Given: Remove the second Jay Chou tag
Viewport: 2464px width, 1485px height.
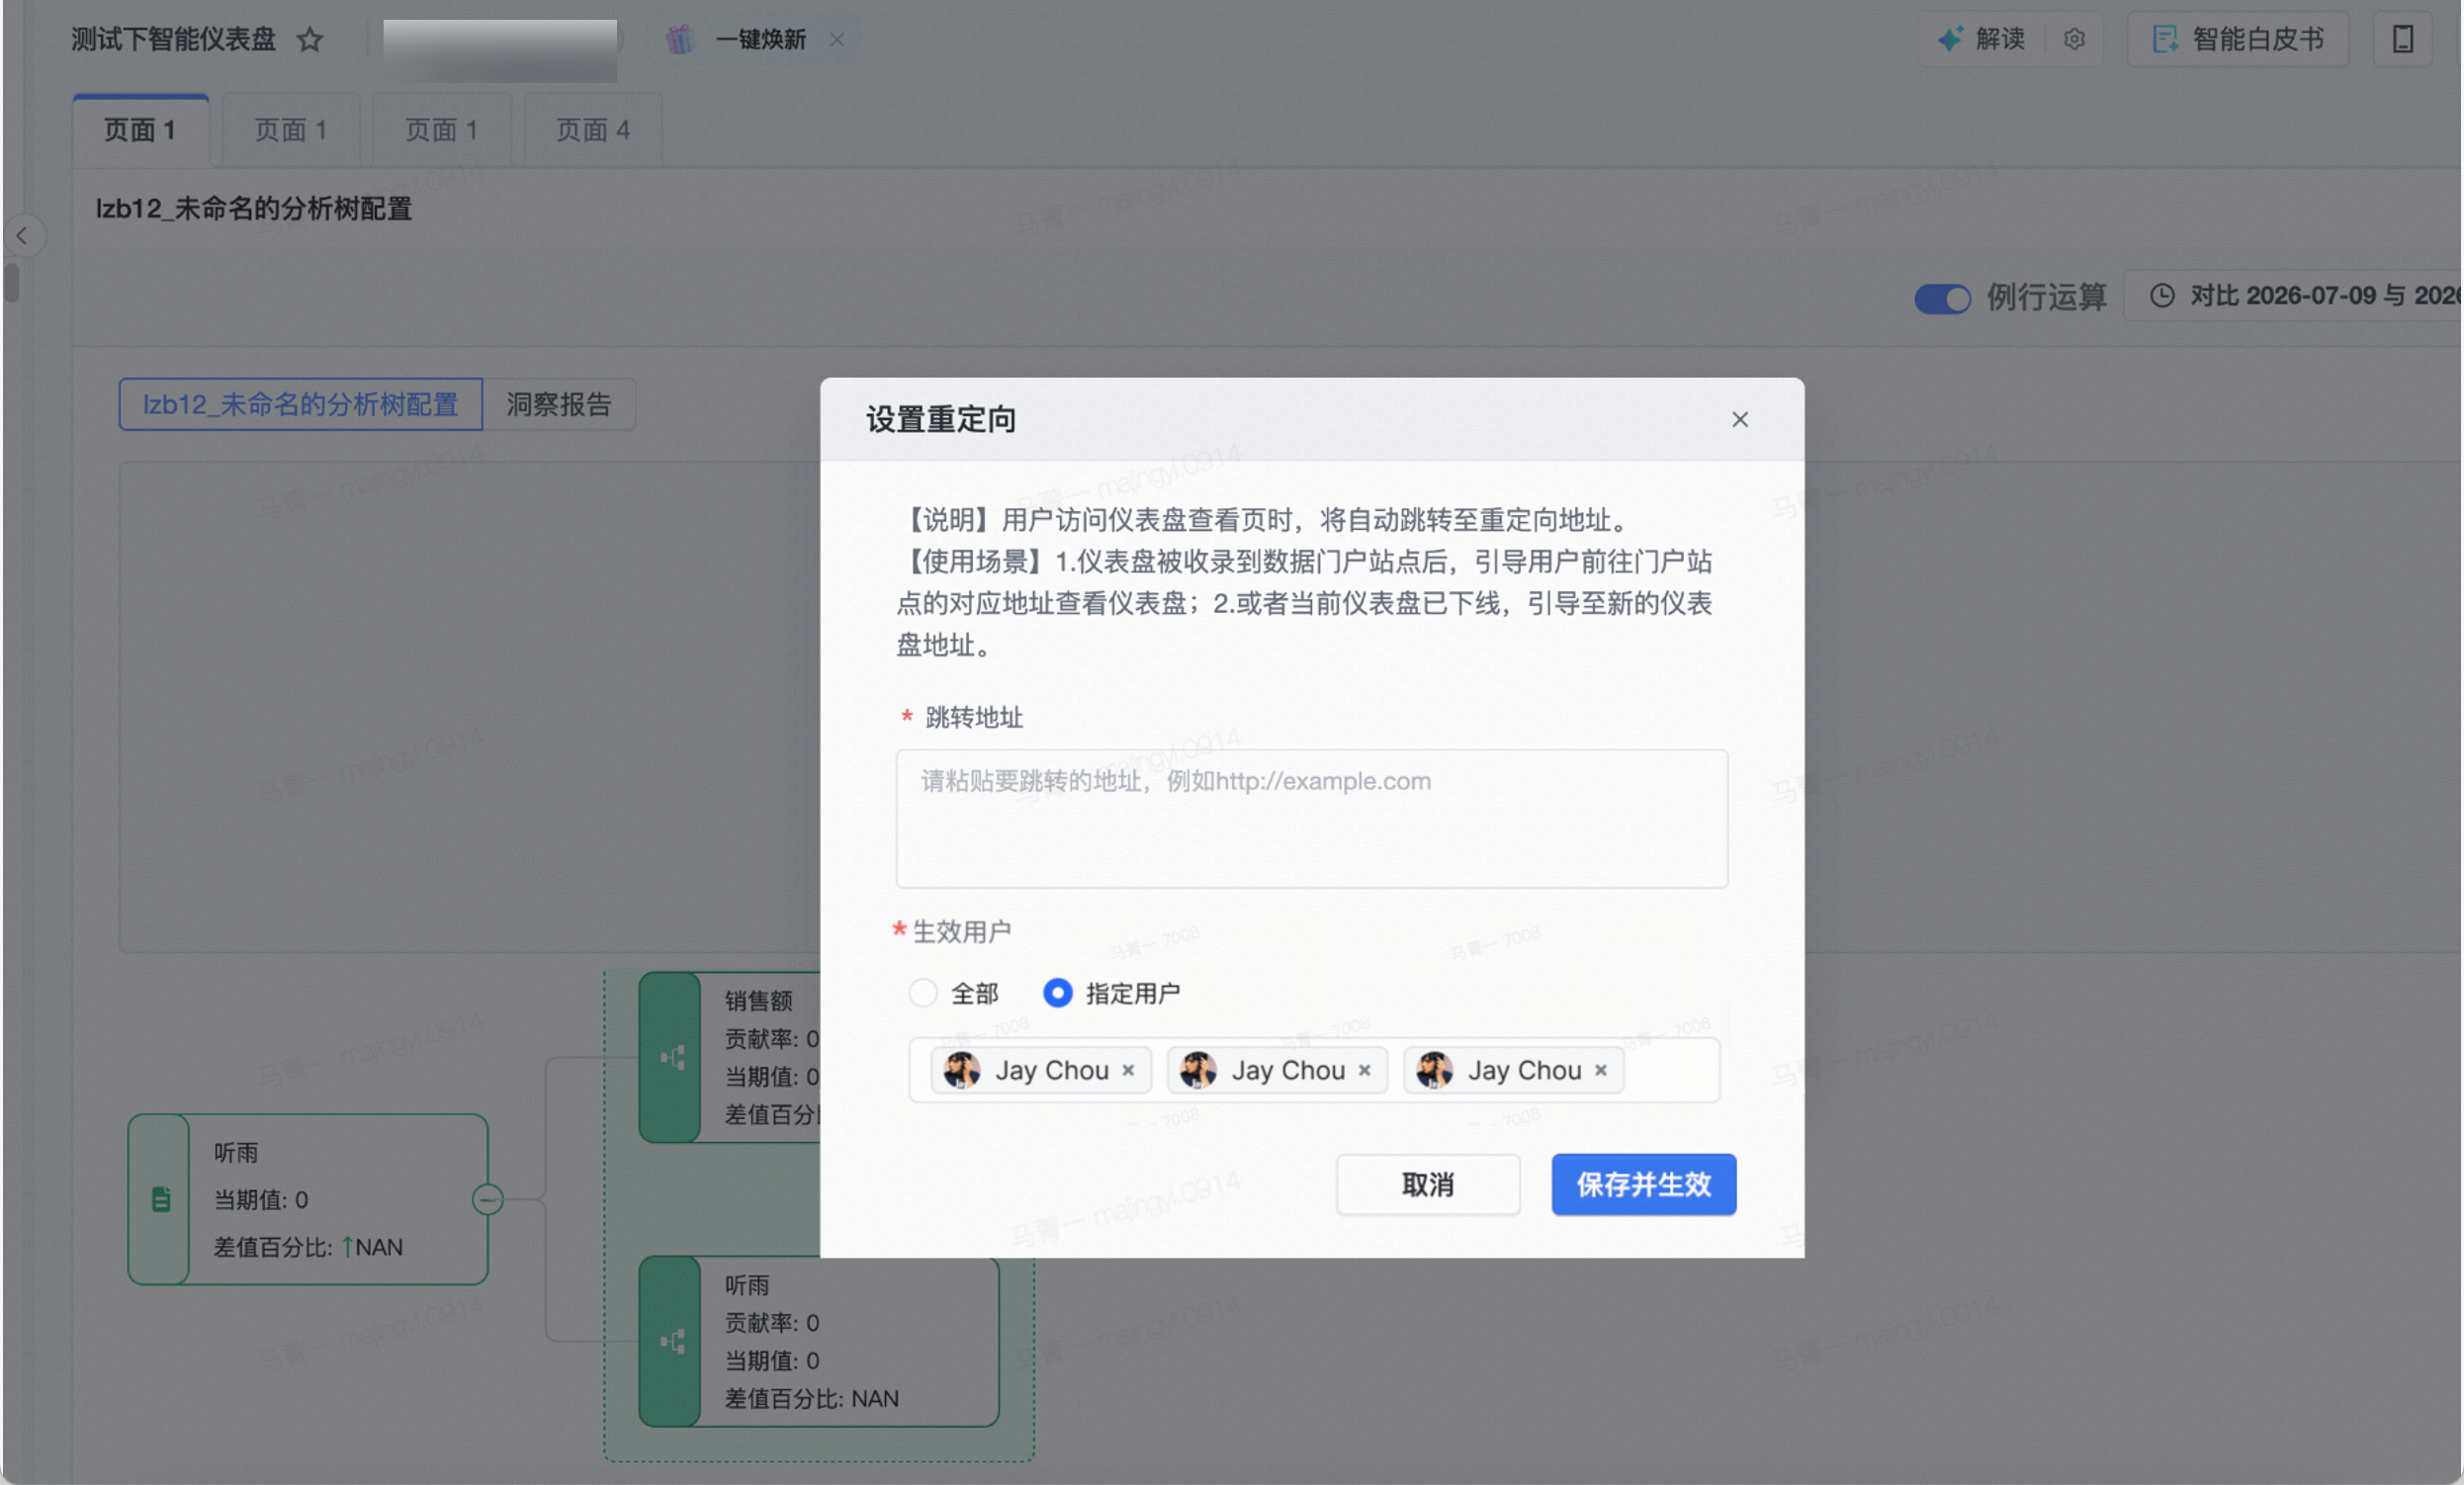Looking at the screenshot, I should (1364, 1070).
